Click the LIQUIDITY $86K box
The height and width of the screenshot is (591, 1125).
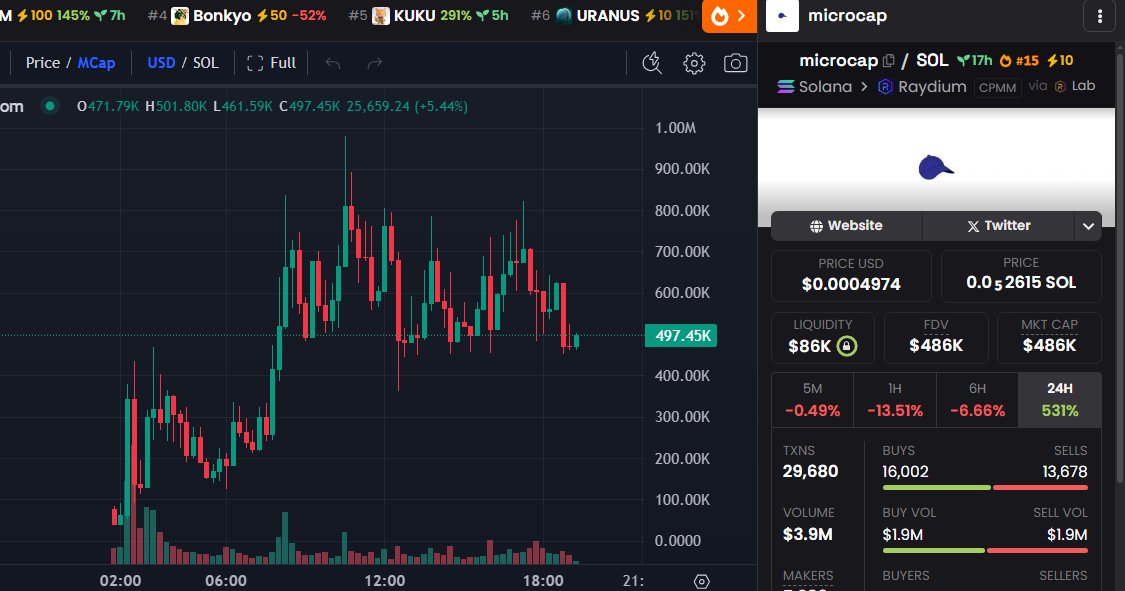coord(822,337)
